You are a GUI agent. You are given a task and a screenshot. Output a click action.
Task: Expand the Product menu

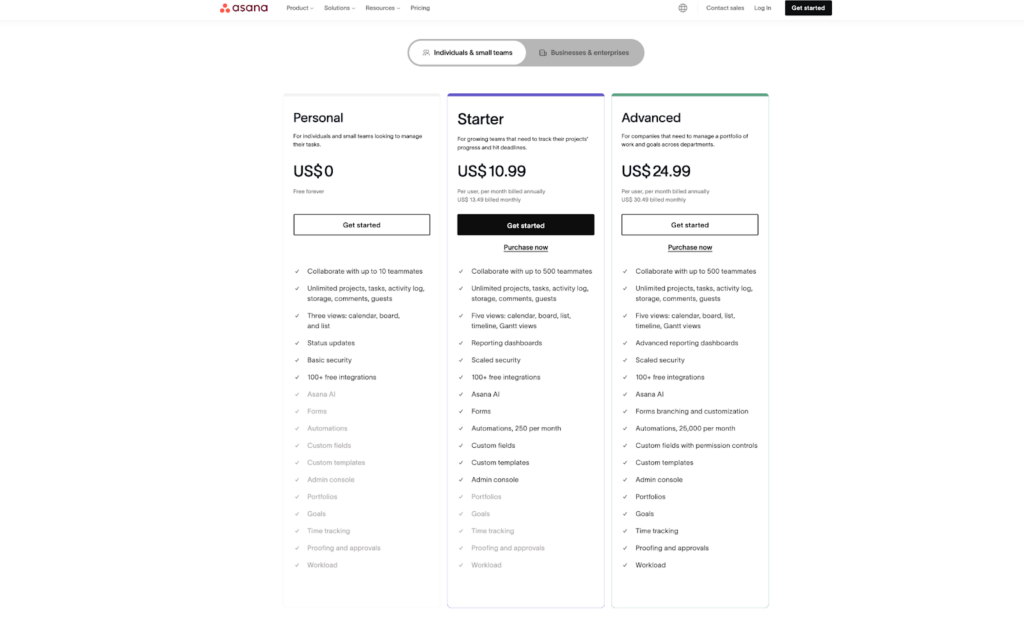point(300,8)
